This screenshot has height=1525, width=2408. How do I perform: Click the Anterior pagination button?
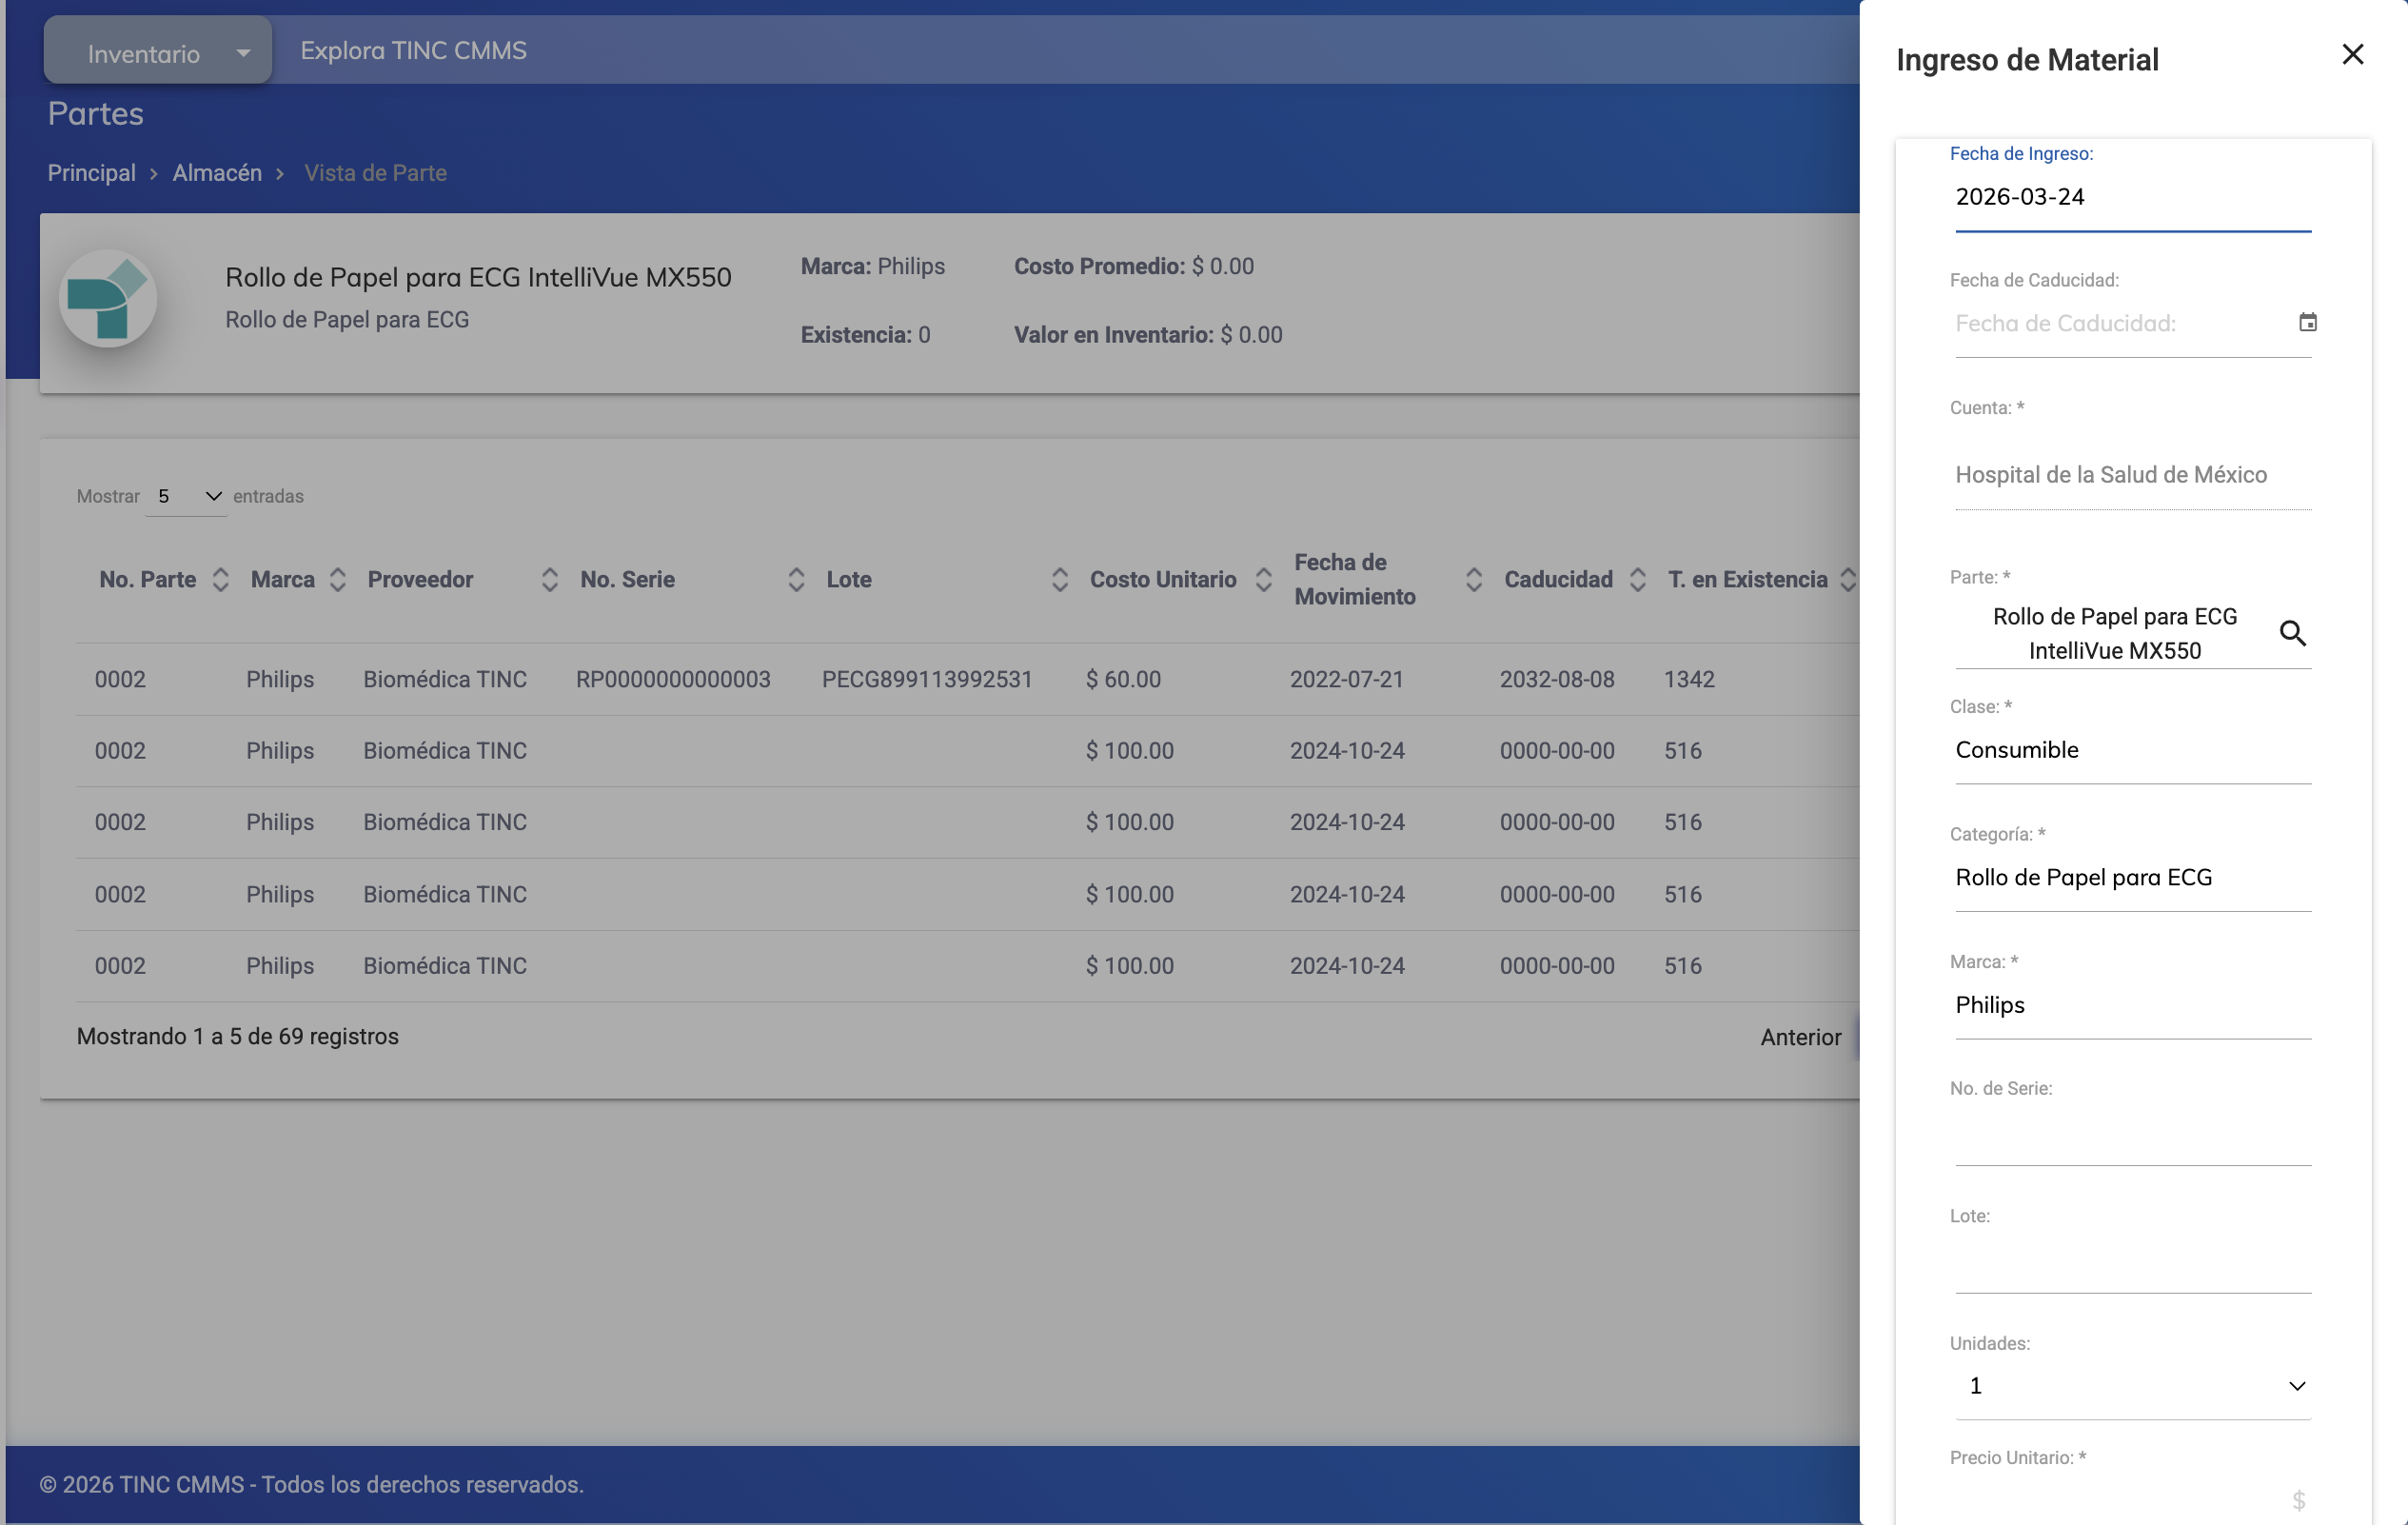point(1800,1037)
